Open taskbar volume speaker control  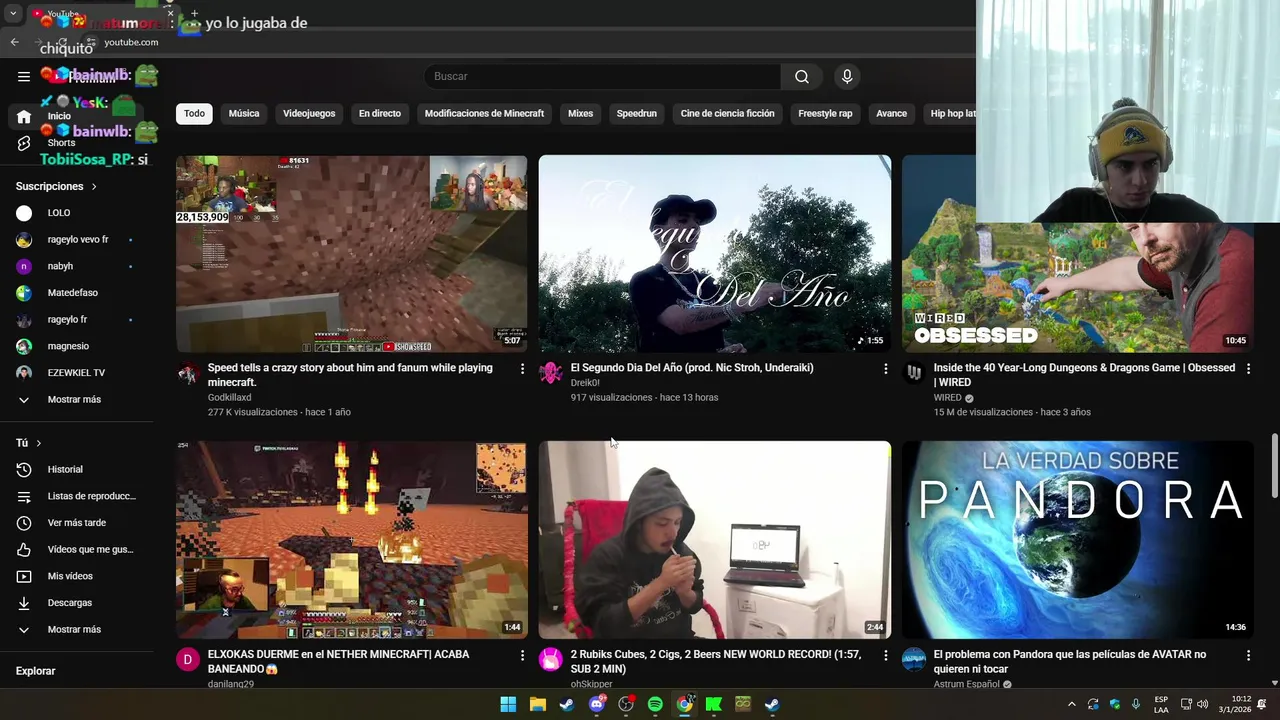click(1203, 704)
